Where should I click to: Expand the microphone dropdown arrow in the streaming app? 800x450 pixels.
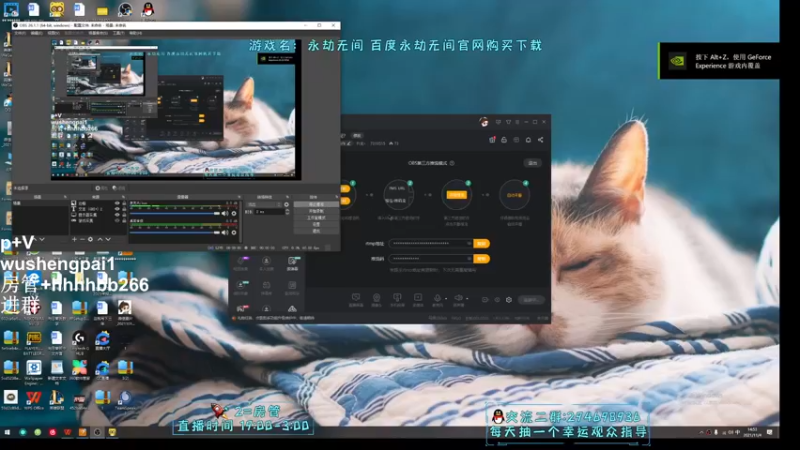446,298
